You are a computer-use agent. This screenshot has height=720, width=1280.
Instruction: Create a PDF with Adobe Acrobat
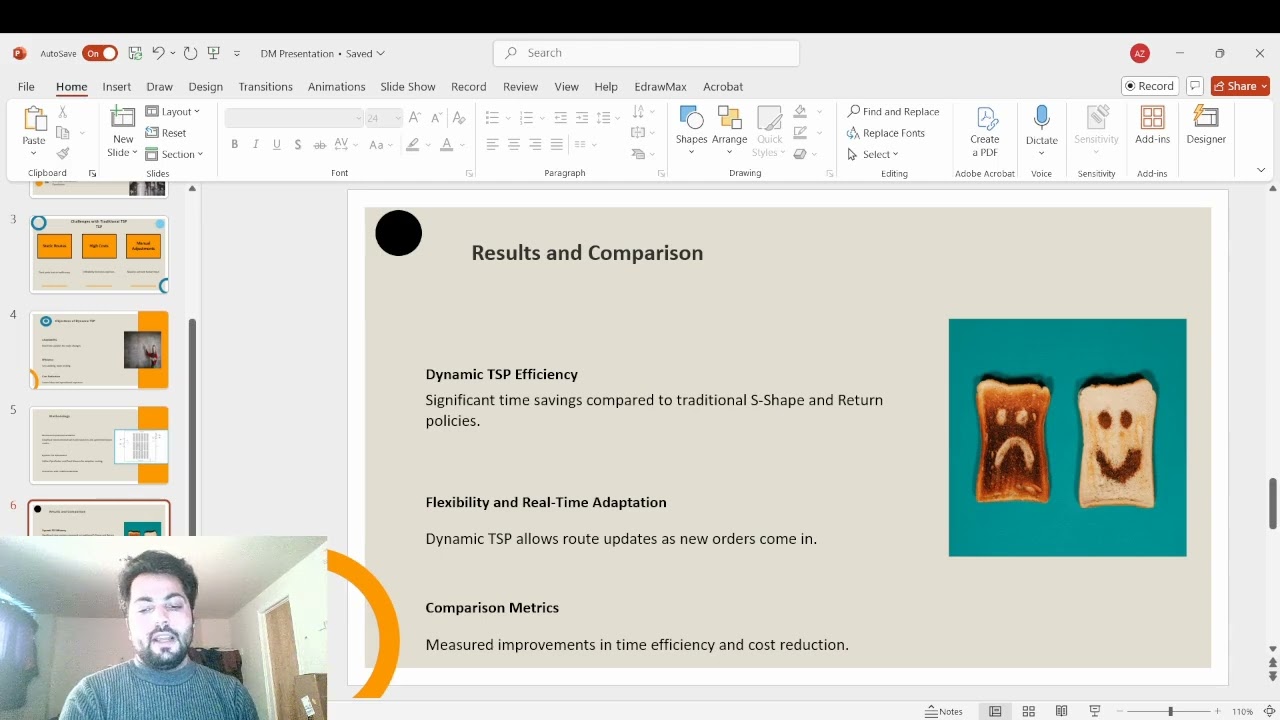[x=985, y=131]
